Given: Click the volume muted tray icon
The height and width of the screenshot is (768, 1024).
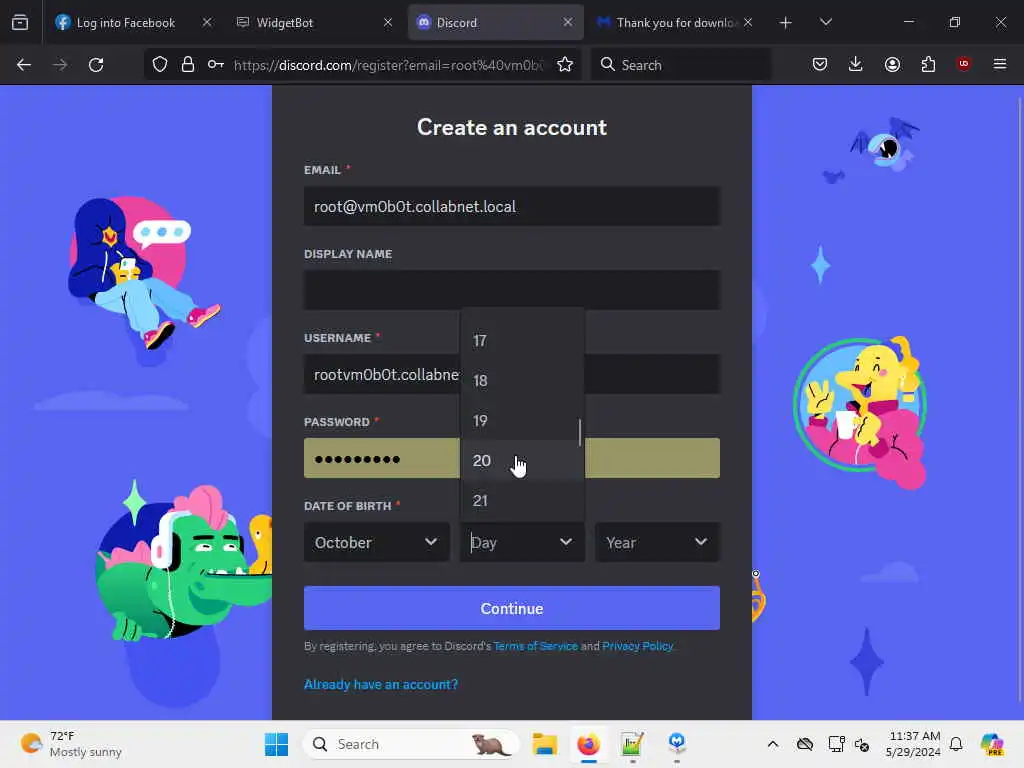Looking at the screenshot, I should tap(862, 744).
